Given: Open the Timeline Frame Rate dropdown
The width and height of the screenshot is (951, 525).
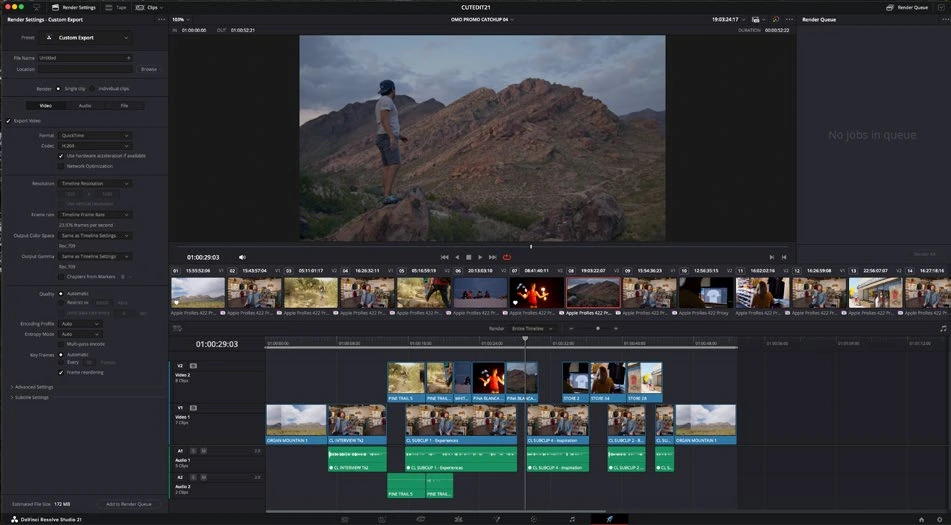Looking at the screenshot, I should [95, 215].
